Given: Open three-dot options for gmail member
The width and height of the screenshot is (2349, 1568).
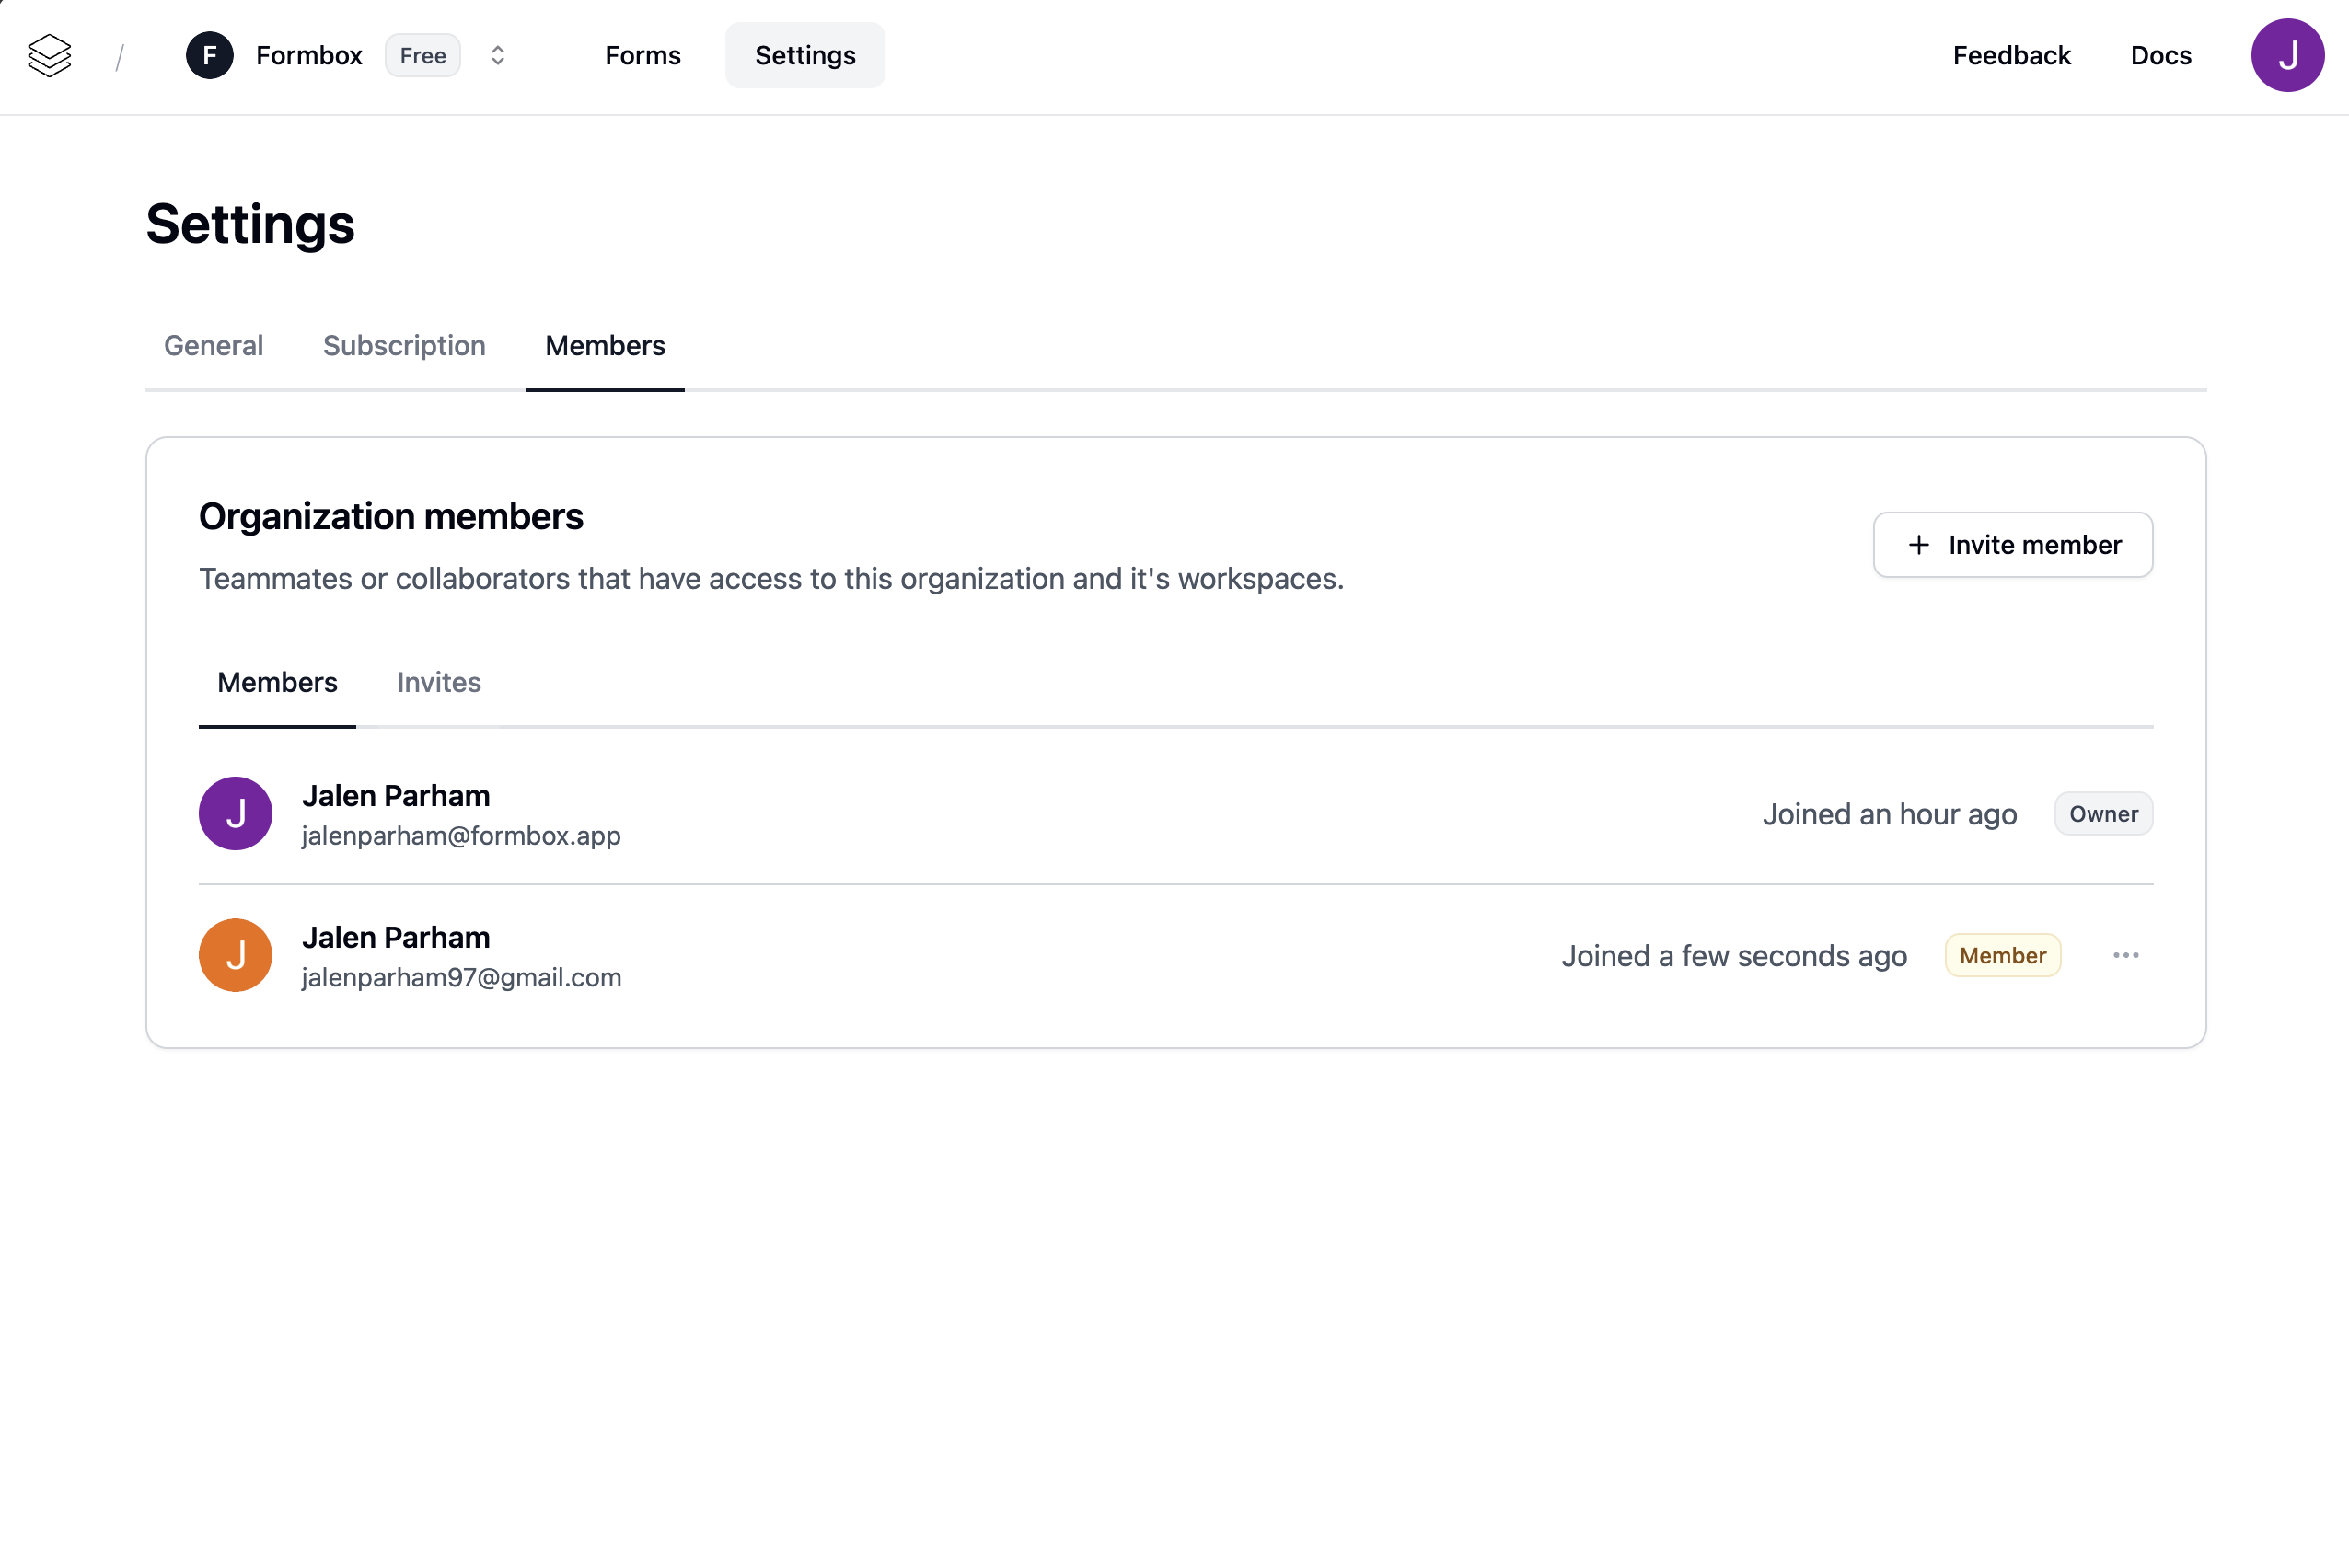Looking at the screenshot, I should click(2125, 956).
